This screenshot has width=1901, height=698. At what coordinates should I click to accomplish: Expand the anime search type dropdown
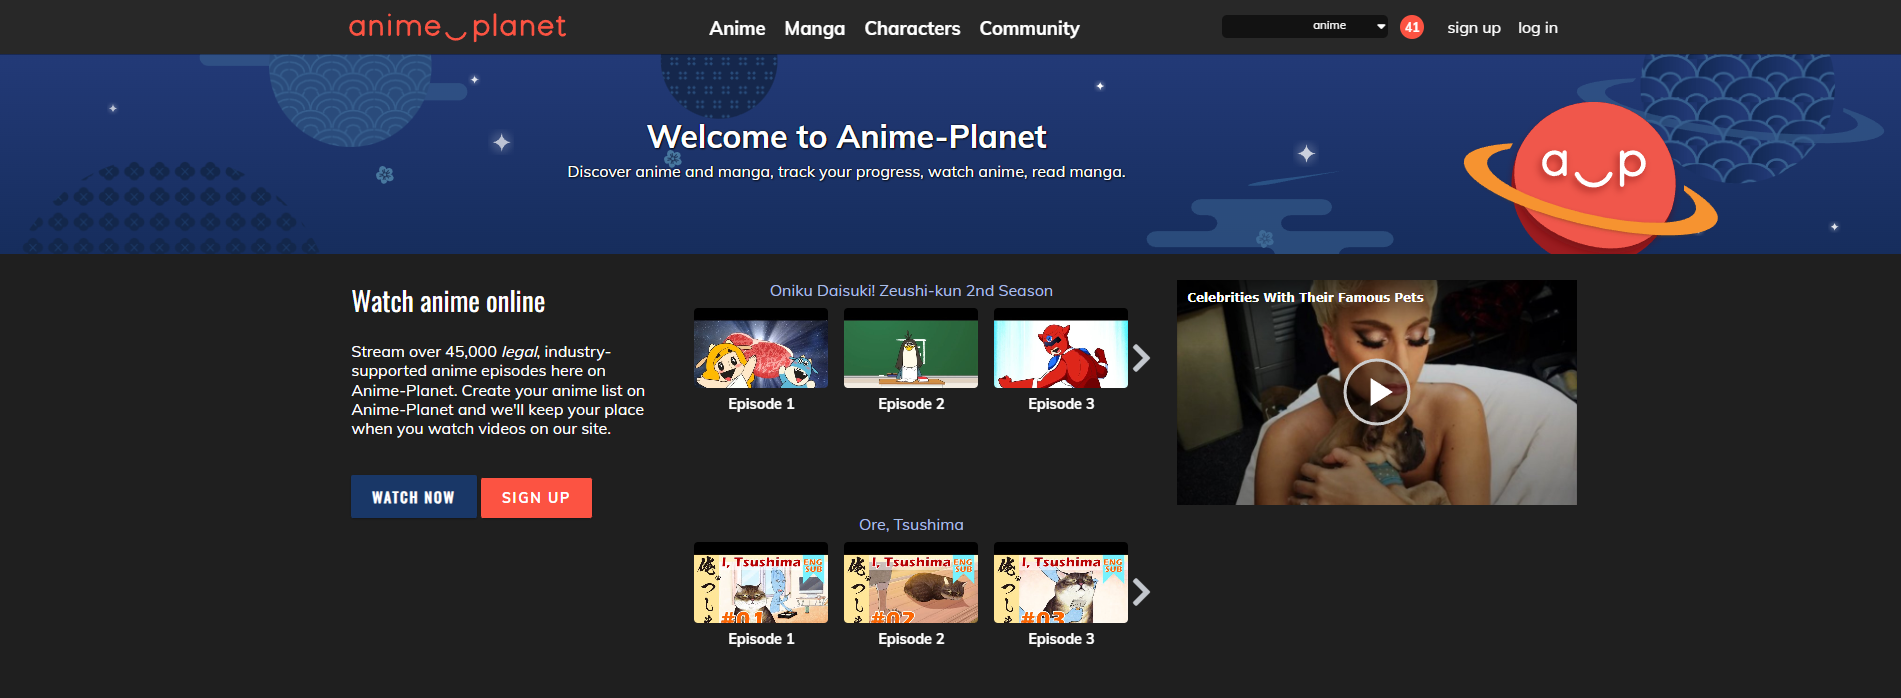[x=1349, y=26]
